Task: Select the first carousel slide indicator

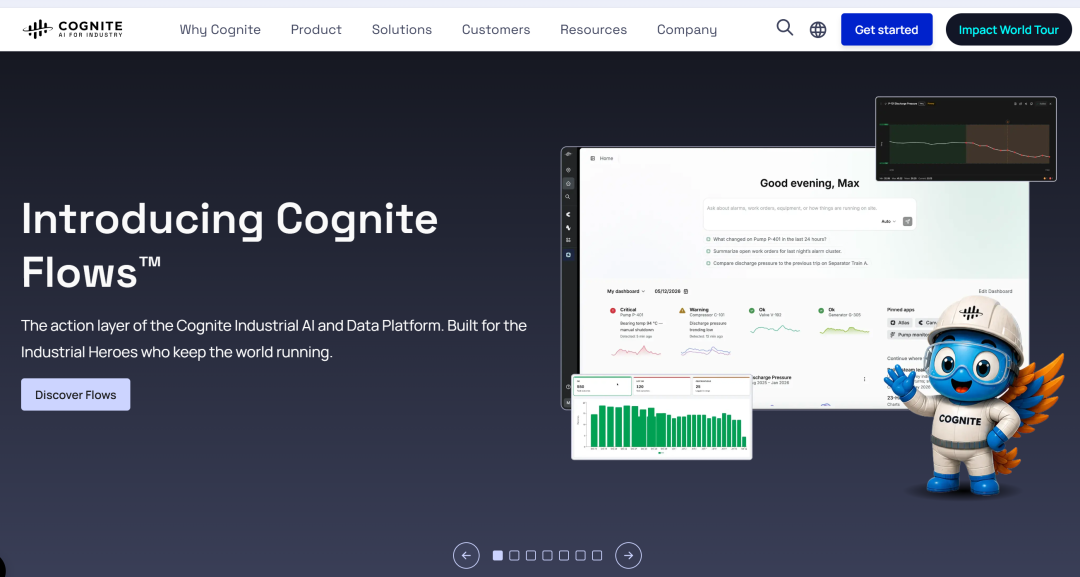Action: (x=497, y=555)
